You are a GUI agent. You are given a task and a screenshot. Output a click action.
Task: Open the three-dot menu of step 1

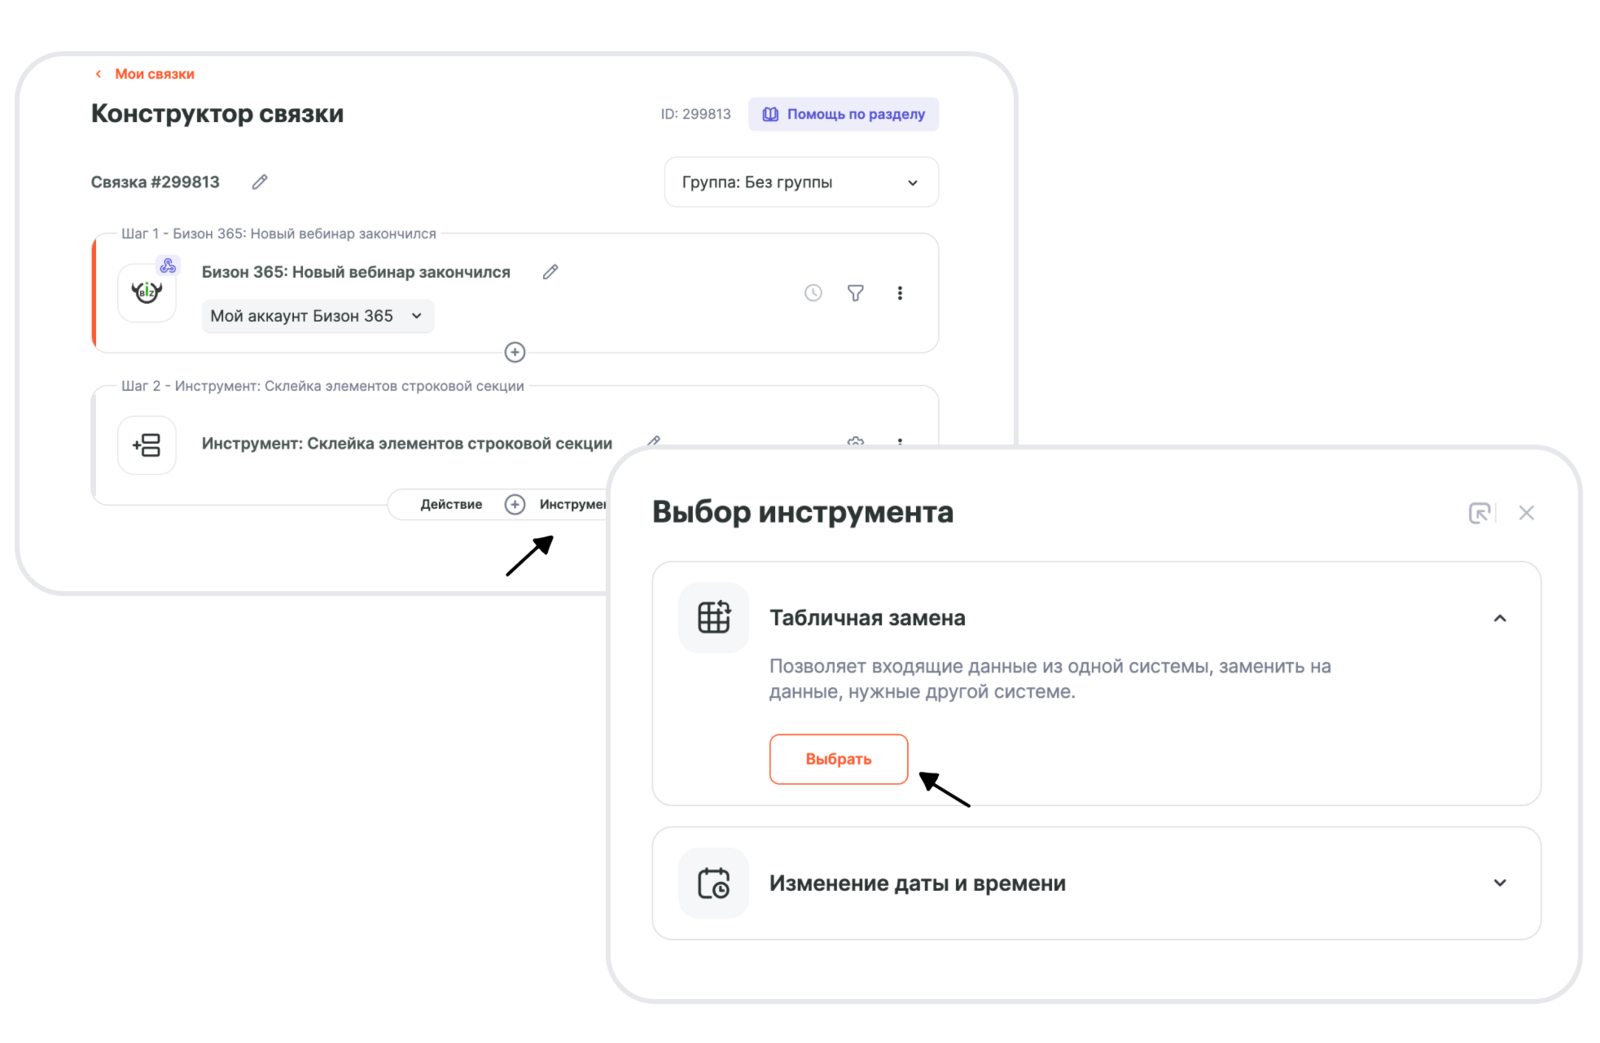coord(900,293)
